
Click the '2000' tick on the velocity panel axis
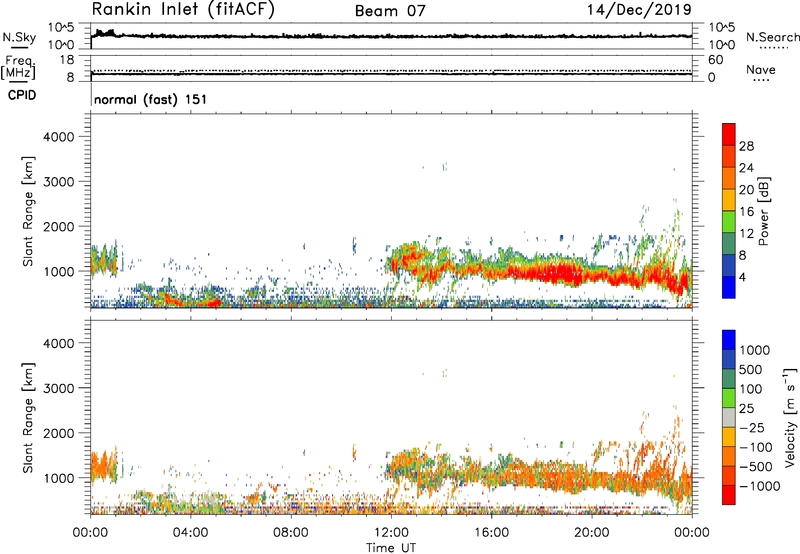[x=58, y=433]
